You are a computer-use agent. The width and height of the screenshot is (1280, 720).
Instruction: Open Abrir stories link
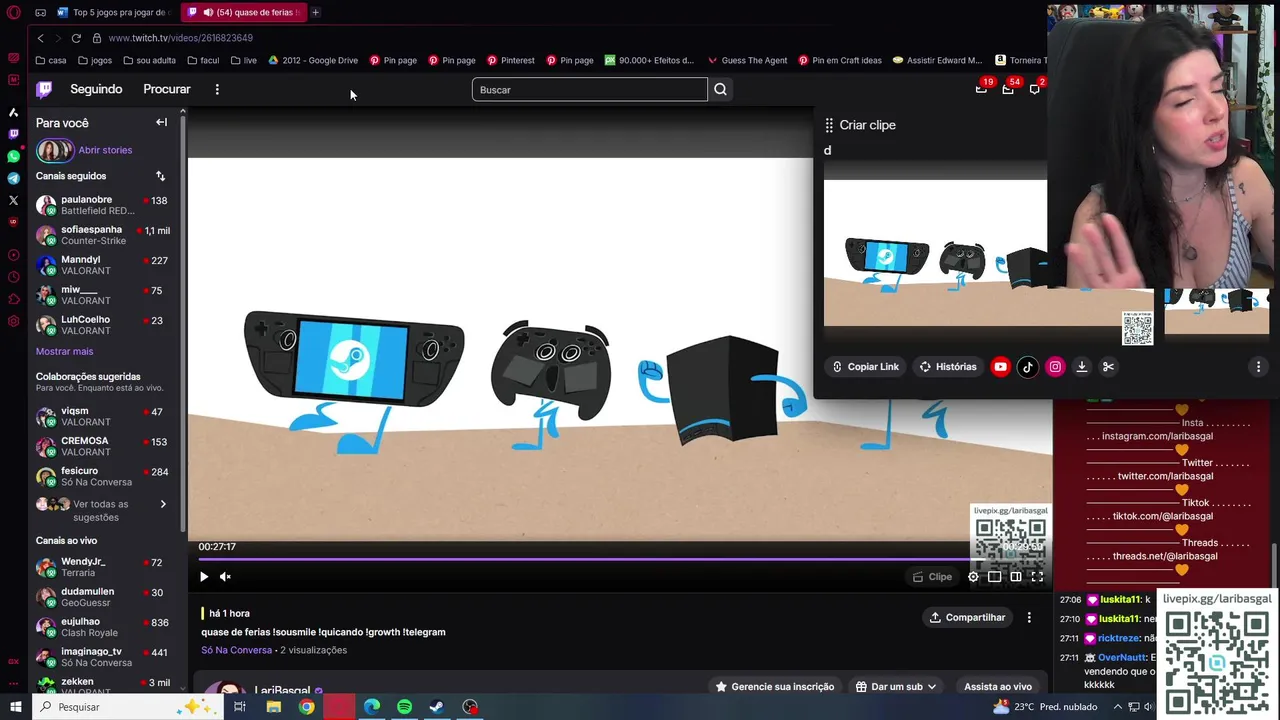coord(105,150)
